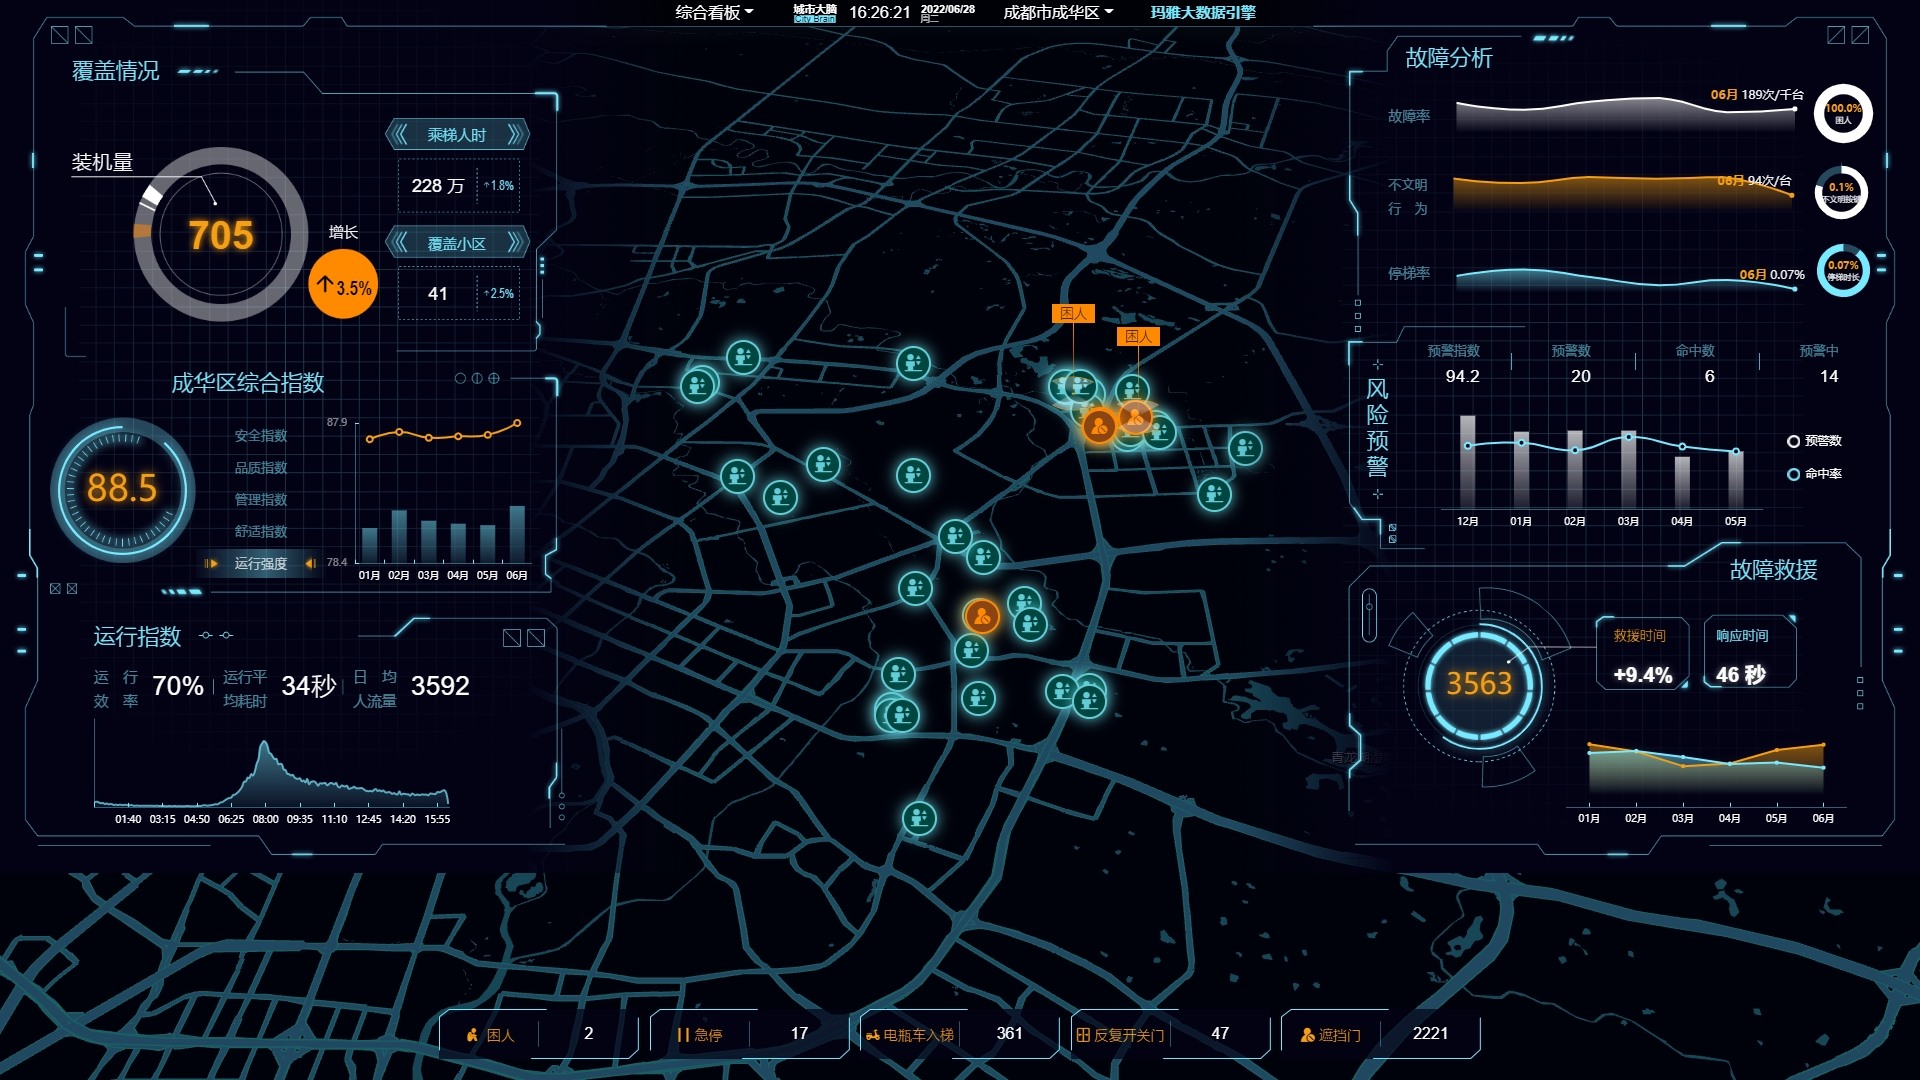Click the right arrows beside 乘梯人时
The height and width of the screenshot is (1080, 1920).
(514, 135)
